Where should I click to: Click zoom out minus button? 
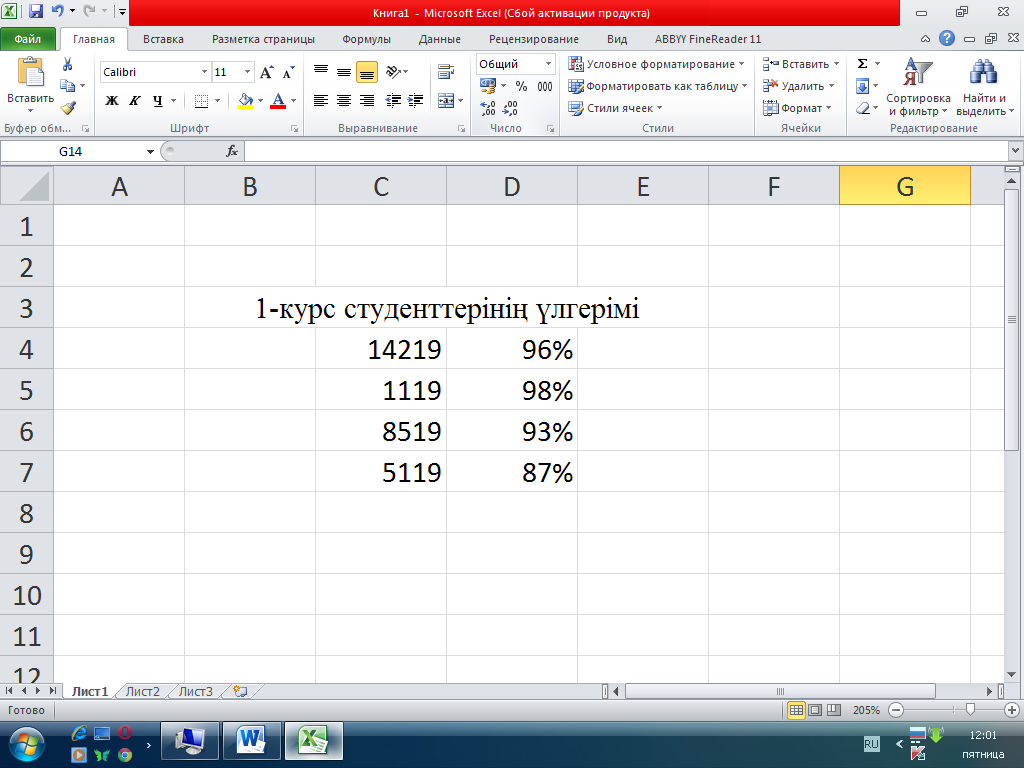(897, 710)
